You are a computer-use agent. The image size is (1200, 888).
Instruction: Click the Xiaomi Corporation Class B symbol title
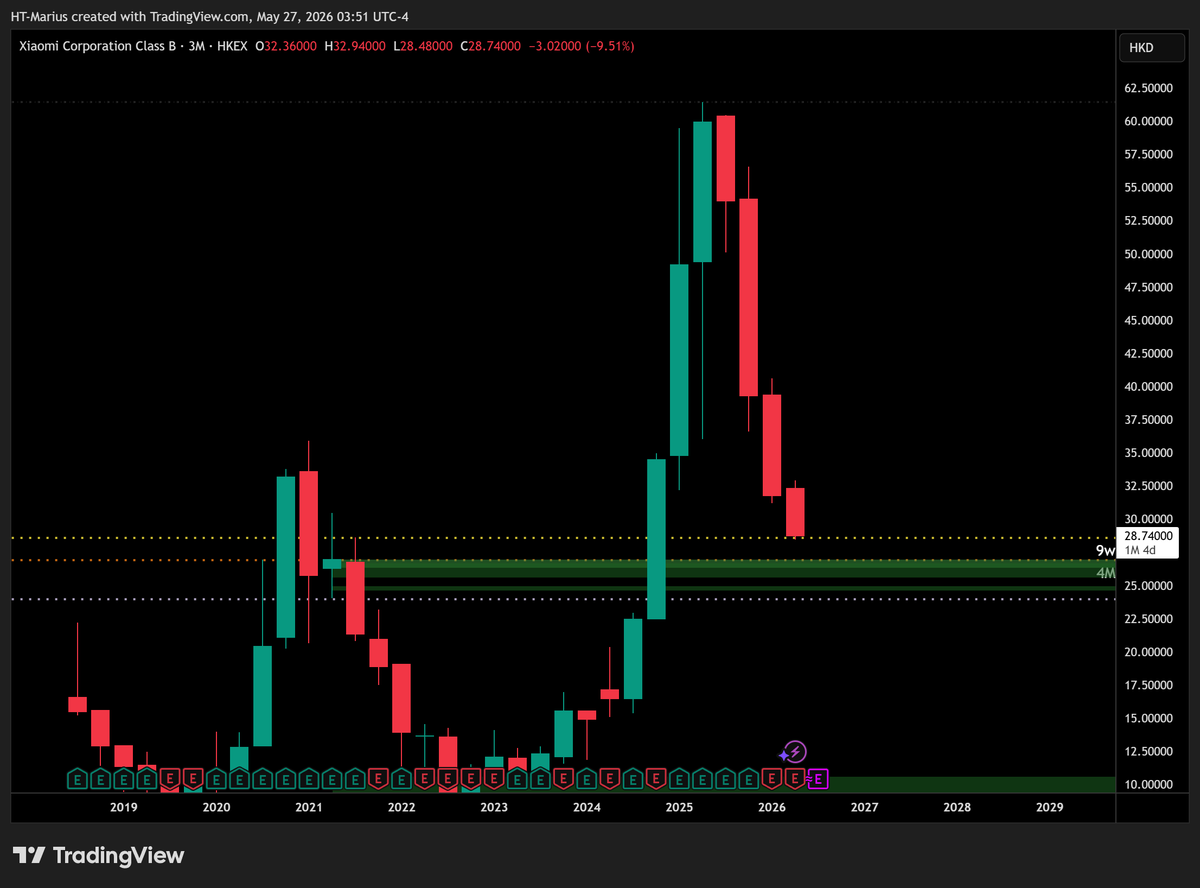point(95,46)
